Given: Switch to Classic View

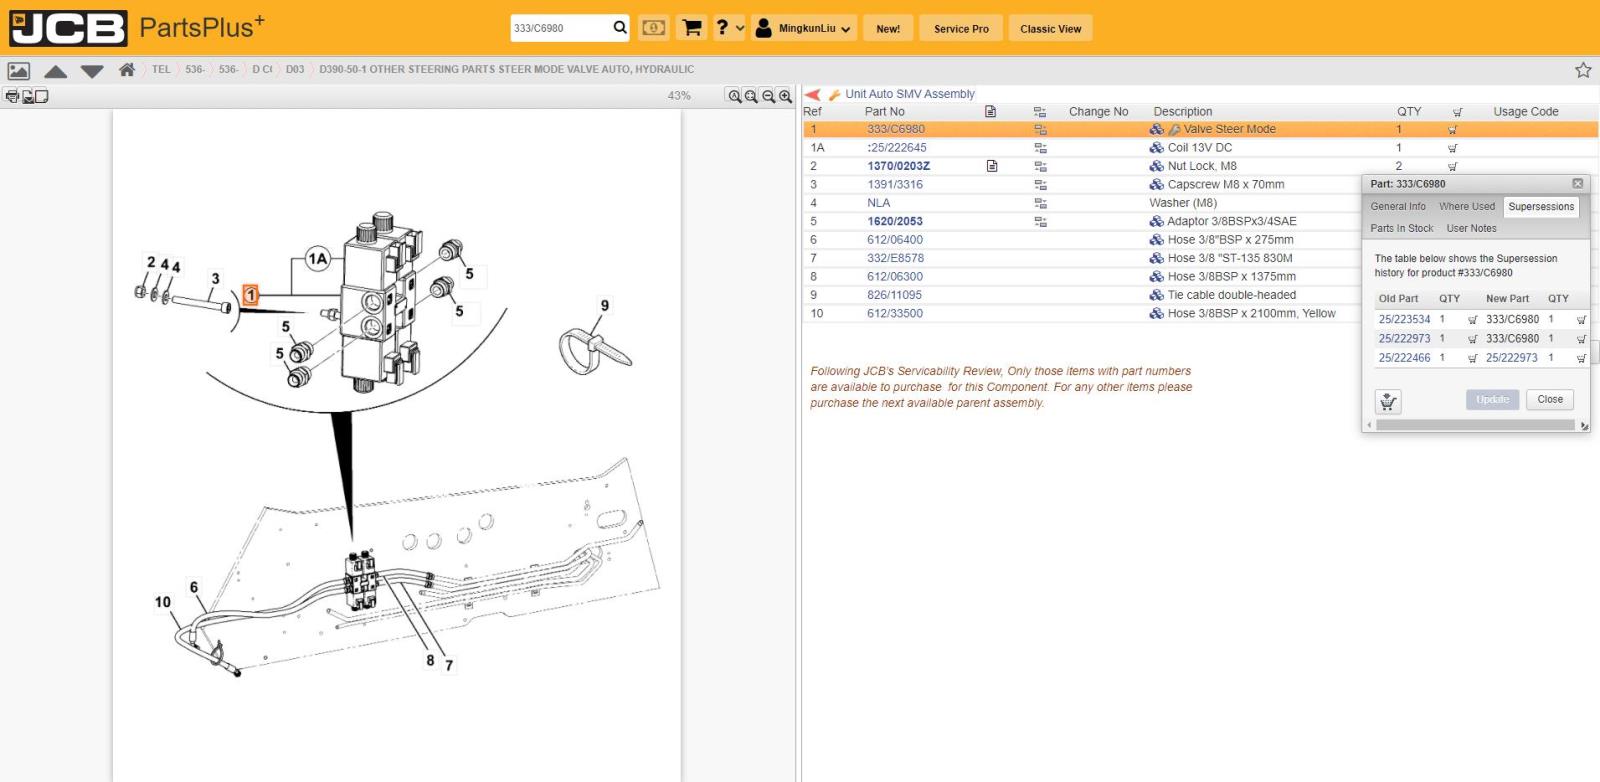Looking at the screenshot, I should [1050, 29].
